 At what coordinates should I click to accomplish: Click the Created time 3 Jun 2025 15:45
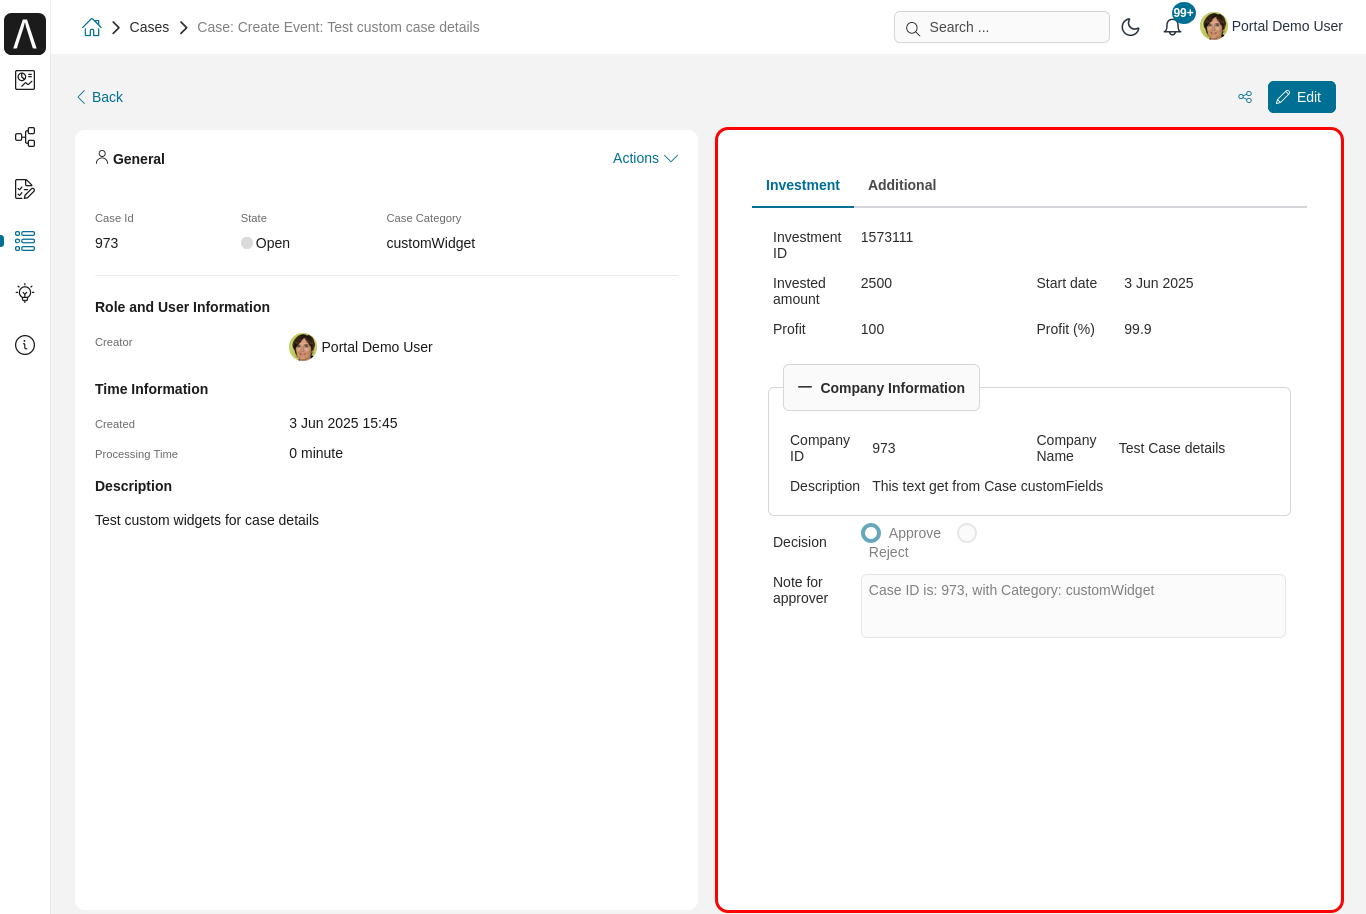pyautogui.click(x=343, y=423)
